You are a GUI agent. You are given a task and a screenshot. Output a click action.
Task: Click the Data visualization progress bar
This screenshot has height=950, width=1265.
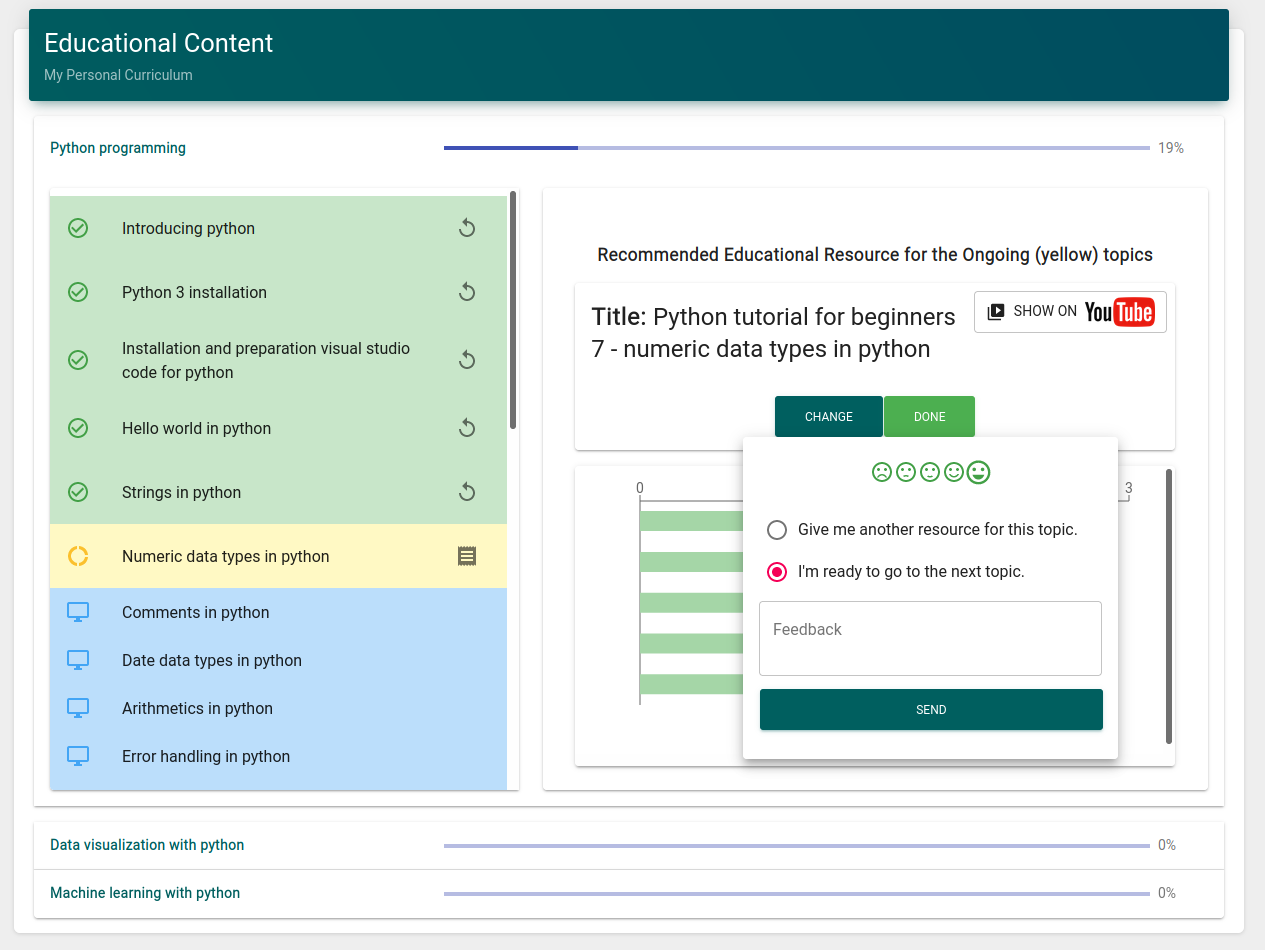point(797,846)
